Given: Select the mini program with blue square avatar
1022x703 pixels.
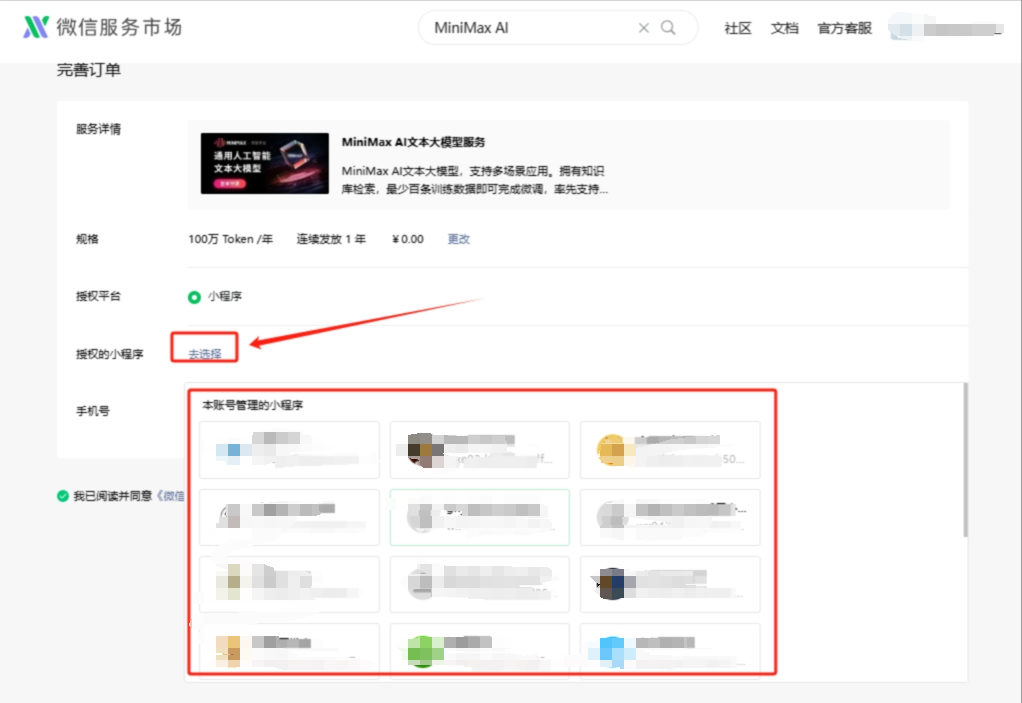Looking at the screenshot, I should [289, 450].
